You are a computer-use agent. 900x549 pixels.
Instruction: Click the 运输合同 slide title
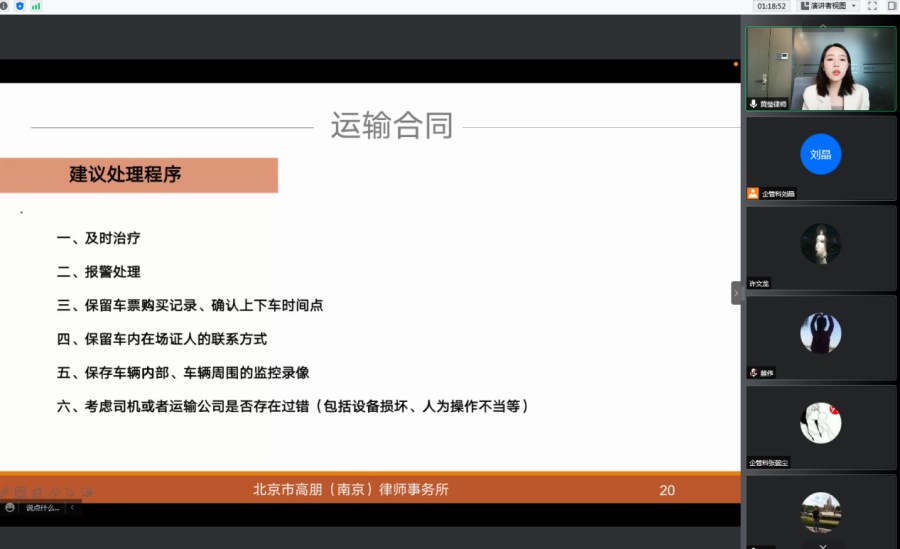pyautogui.click(x=391, y=126)
